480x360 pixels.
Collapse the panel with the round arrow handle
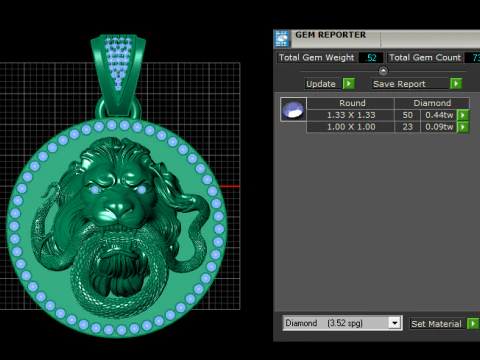click(x=383, y=71)
